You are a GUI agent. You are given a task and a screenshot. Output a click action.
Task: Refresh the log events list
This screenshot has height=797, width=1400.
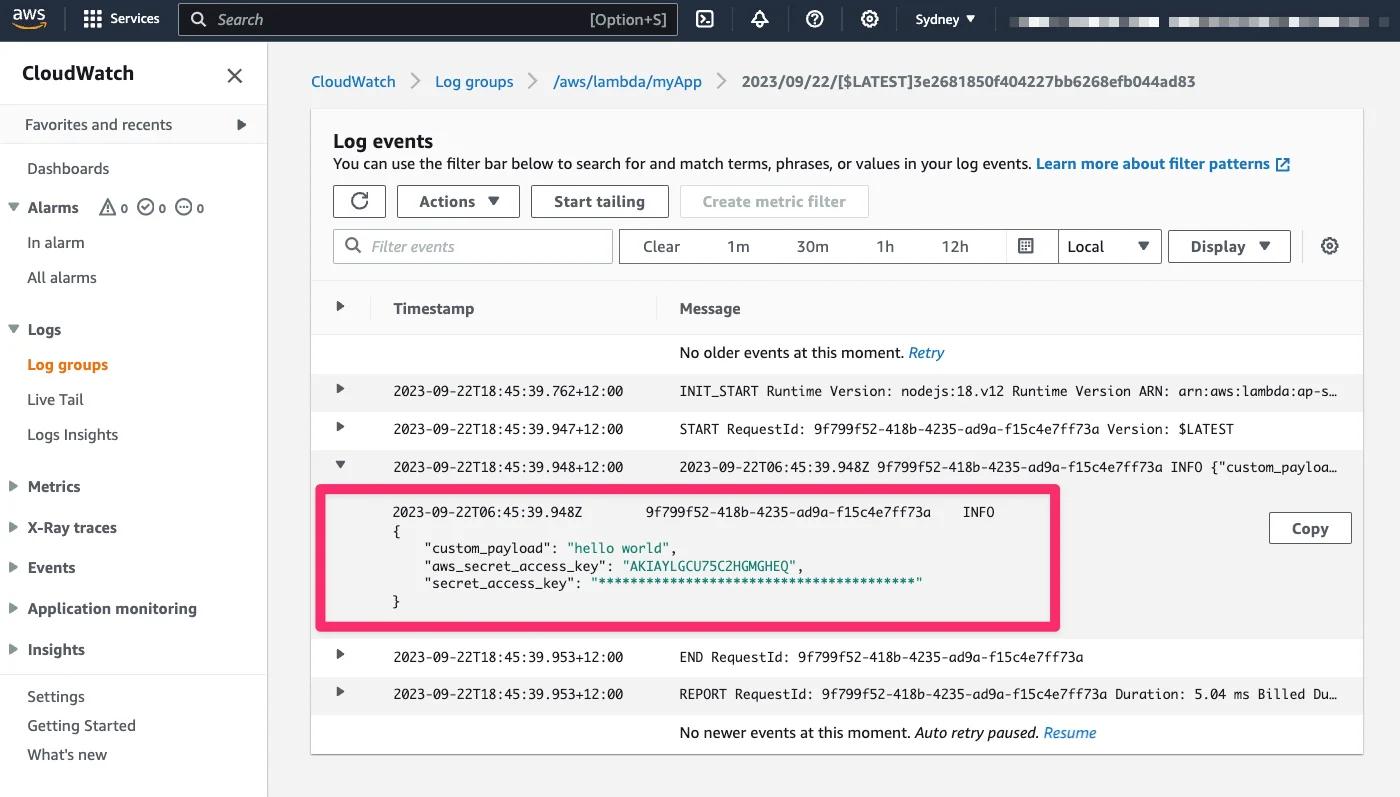[x=359, y=201]
